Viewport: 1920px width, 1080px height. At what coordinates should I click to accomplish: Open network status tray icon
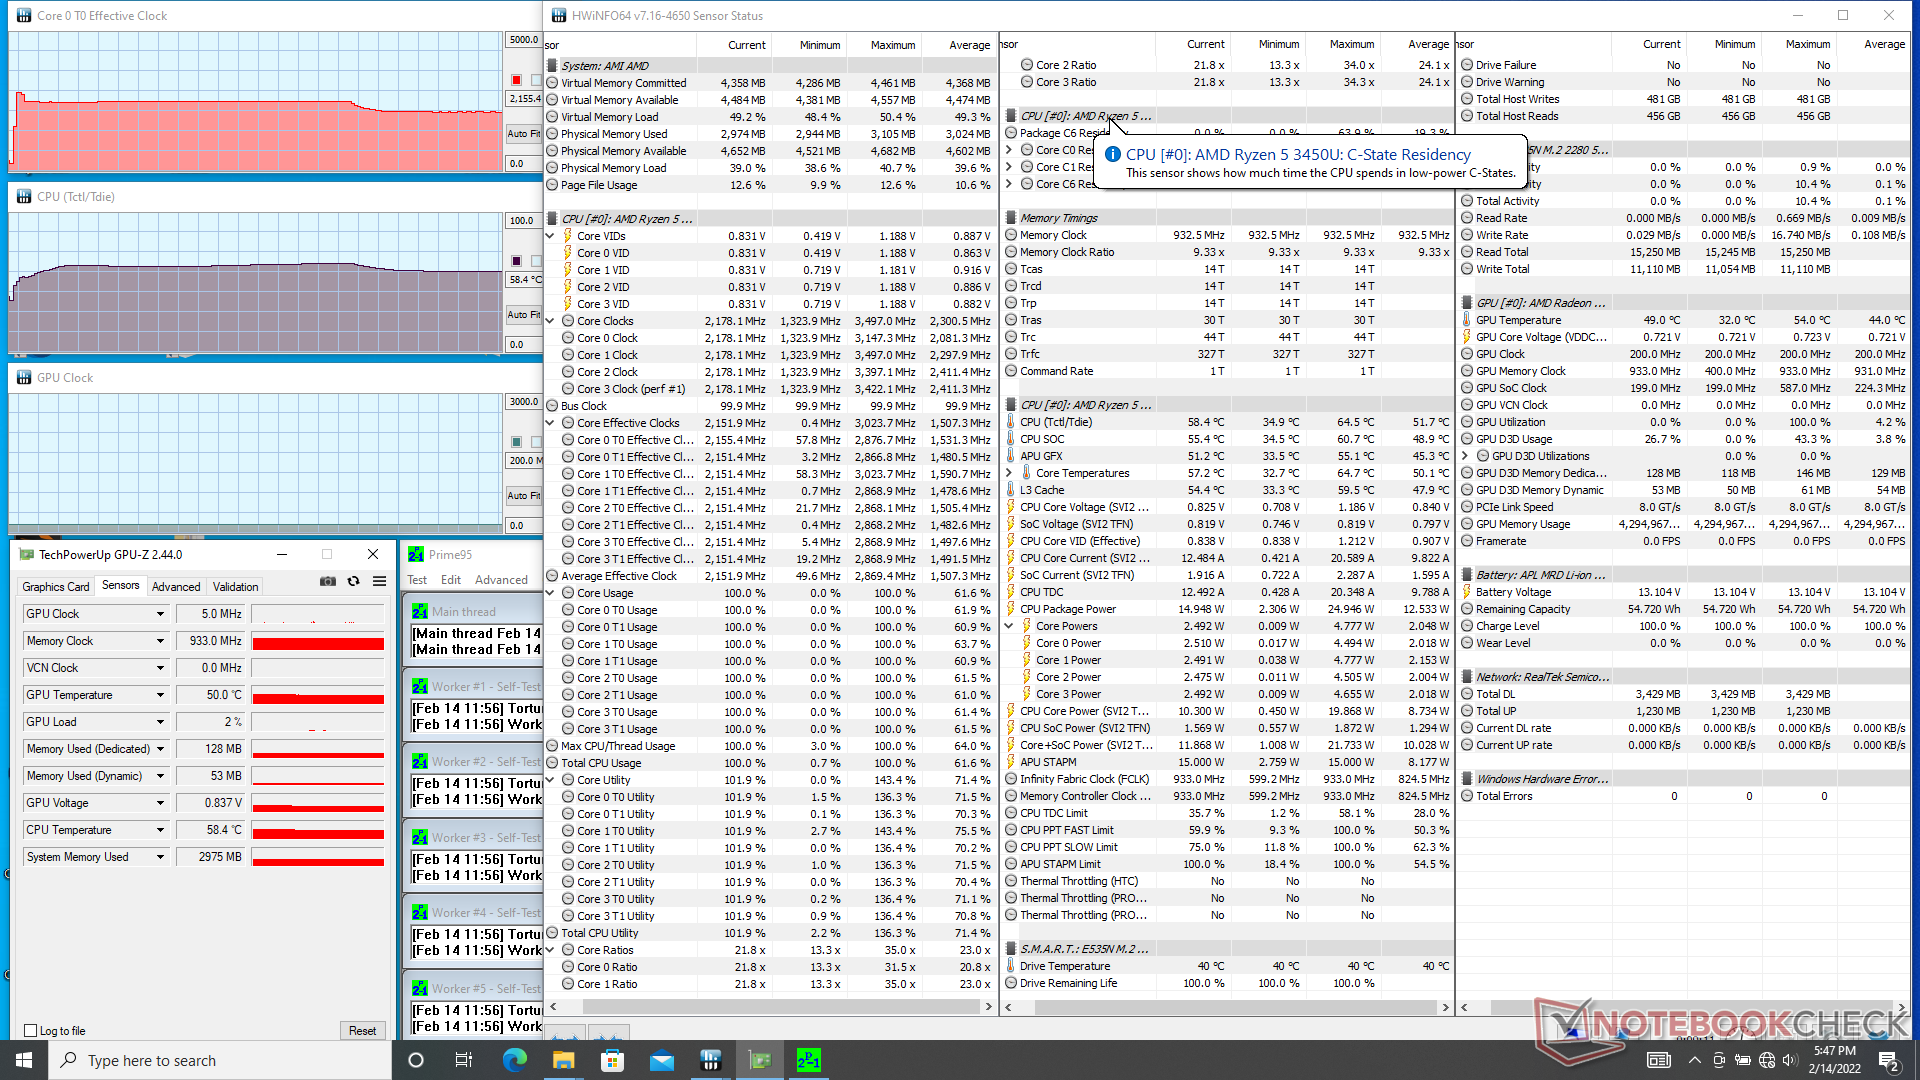tap(1767, 1060)
